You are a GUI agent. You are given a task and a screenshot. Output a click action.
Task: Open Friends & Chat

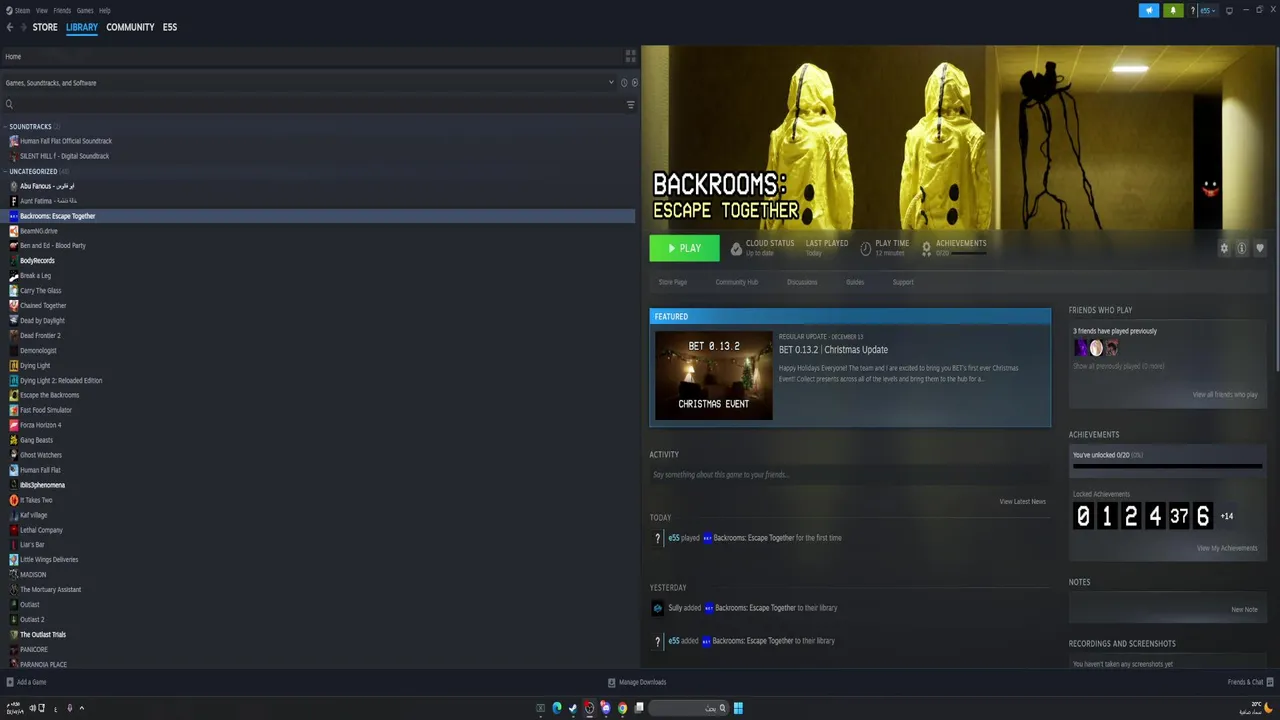[1250, 682]
